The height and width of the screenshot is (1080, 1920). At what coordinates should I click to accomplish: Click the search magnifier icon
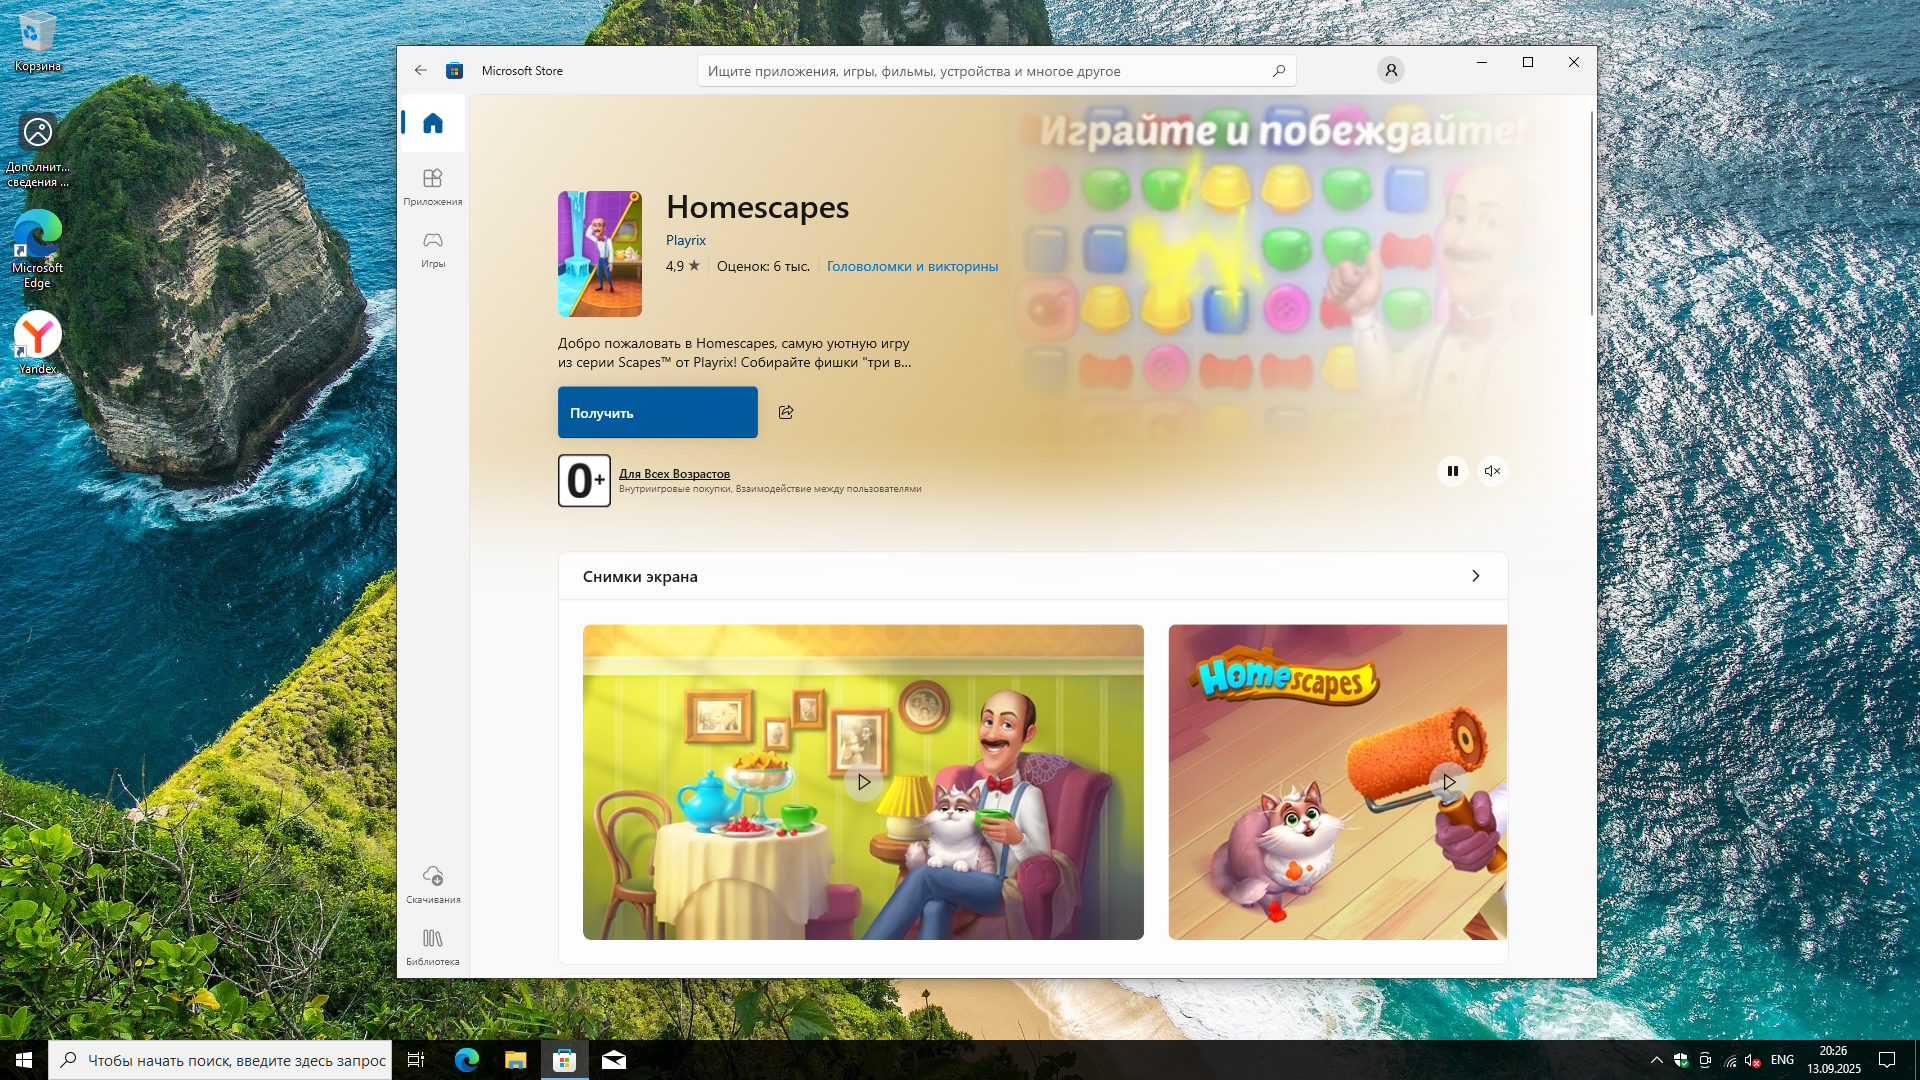click(1278, 71)
